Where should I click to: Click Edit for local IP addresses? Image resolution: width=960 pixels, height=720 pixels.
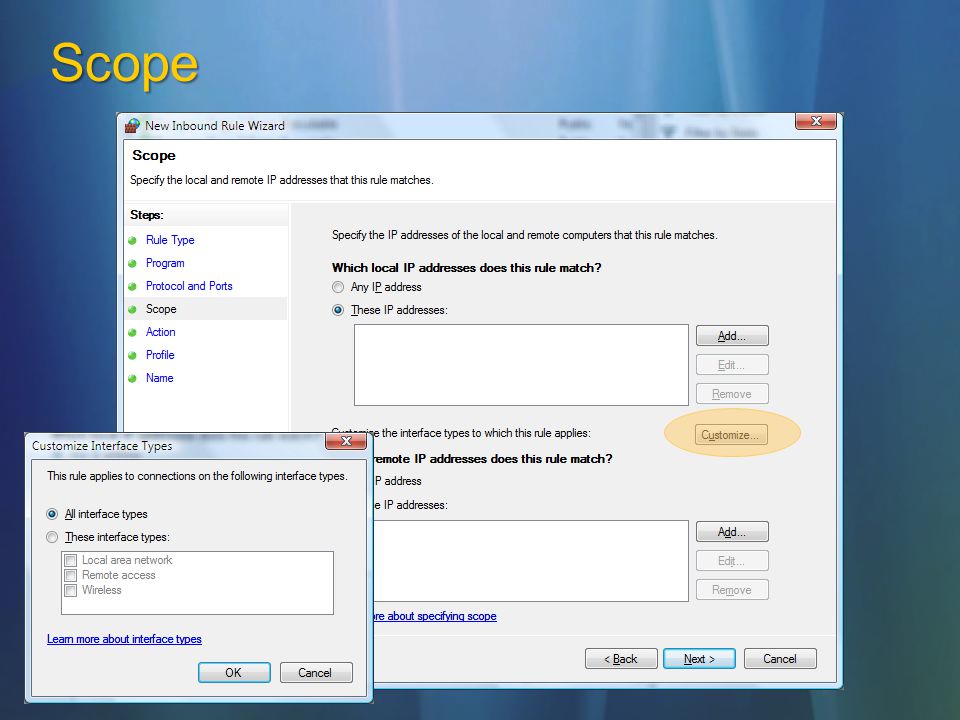[732, 365]
